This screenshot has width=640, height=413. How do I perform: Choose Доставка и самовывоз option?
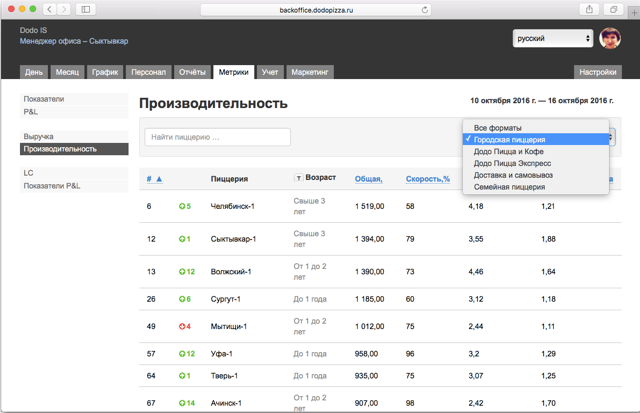536,175
